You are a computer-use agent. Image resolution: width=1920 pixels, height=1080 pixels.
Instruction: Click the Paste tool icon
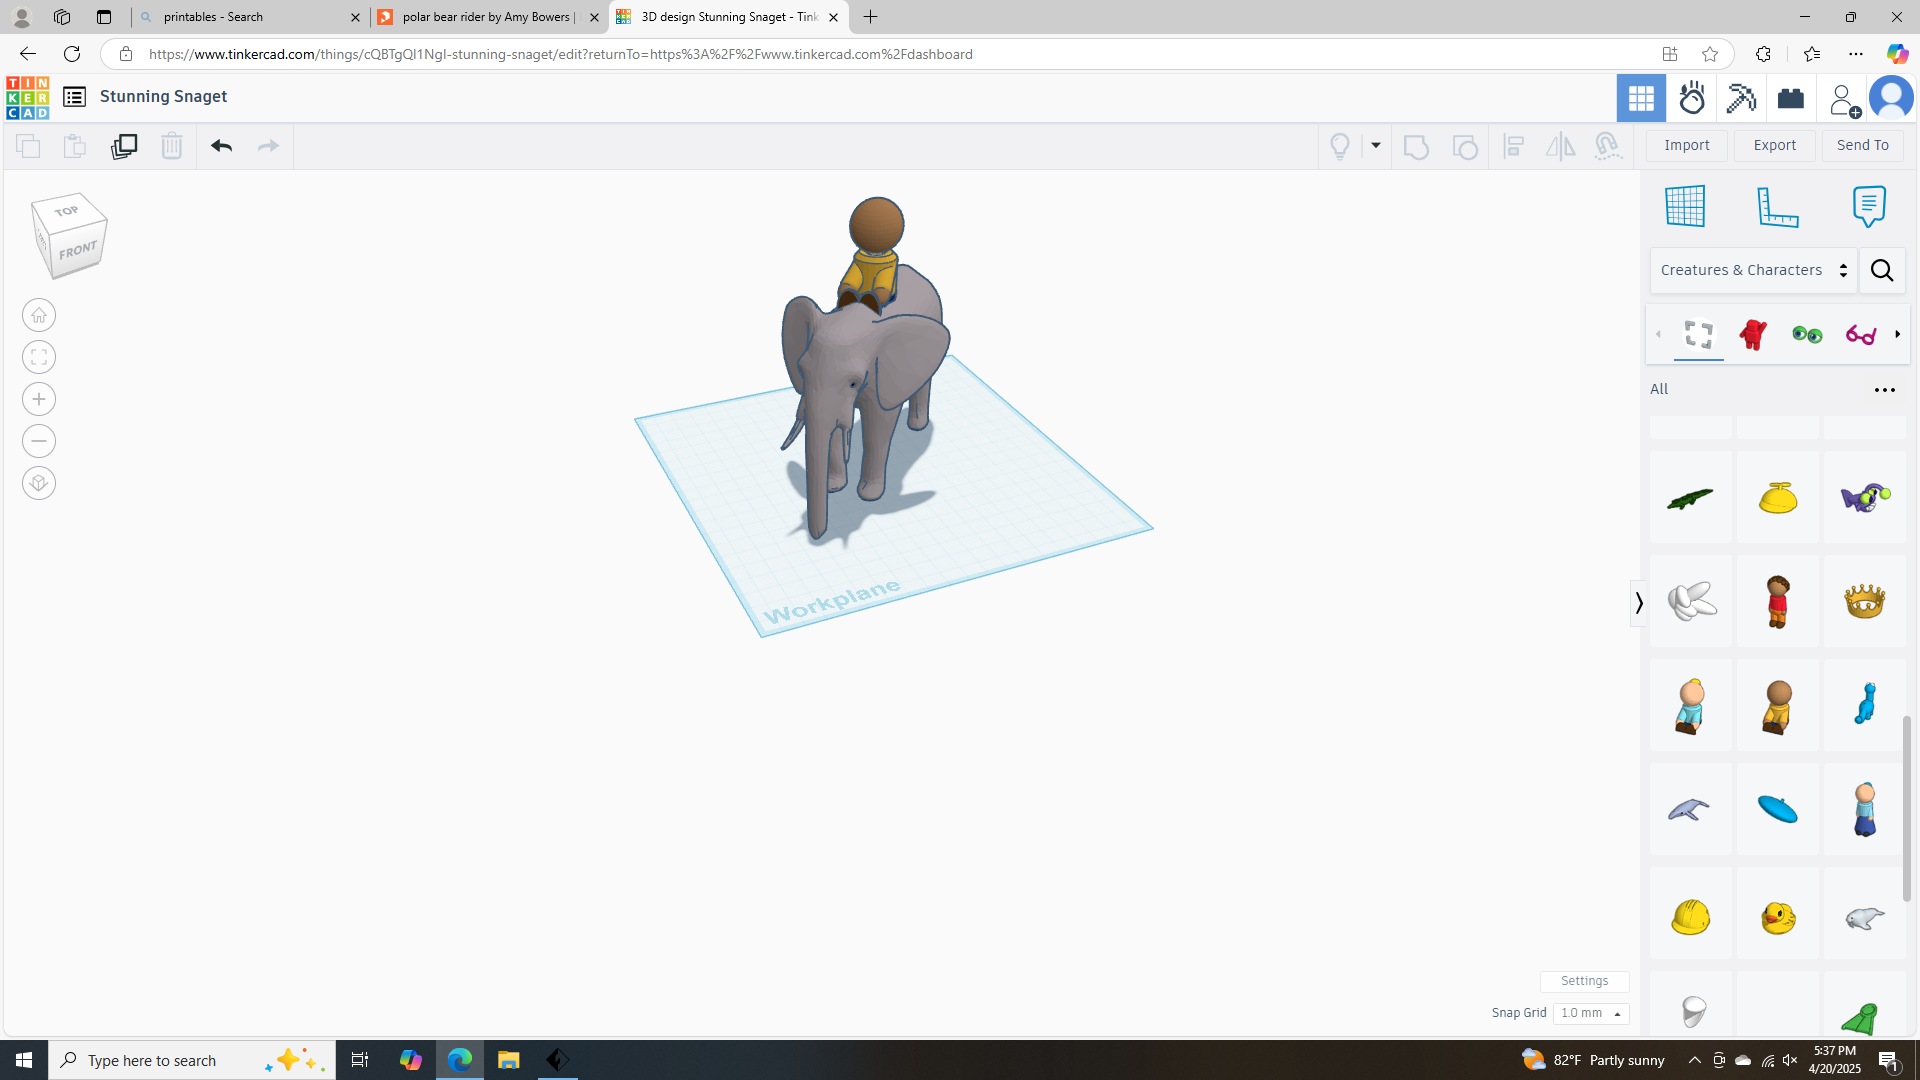coord(75,146)
